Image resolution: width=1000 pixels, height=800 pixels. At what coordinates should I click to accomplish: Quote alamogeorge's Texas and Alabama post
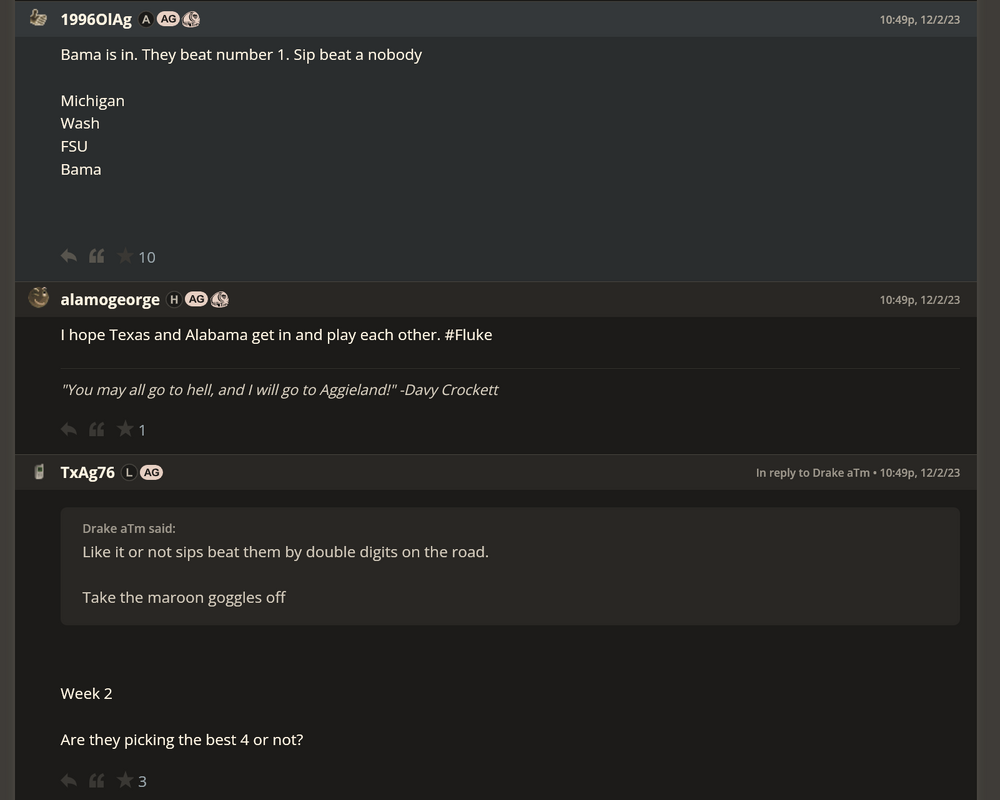(97, 429)
